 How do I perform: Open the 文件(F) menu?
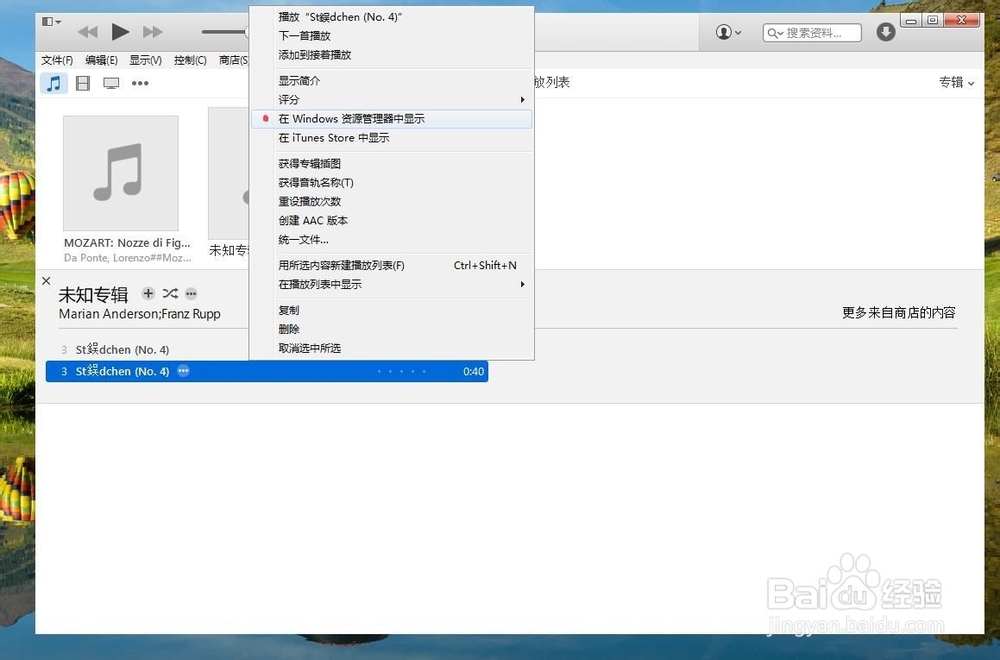coord(57,59)
